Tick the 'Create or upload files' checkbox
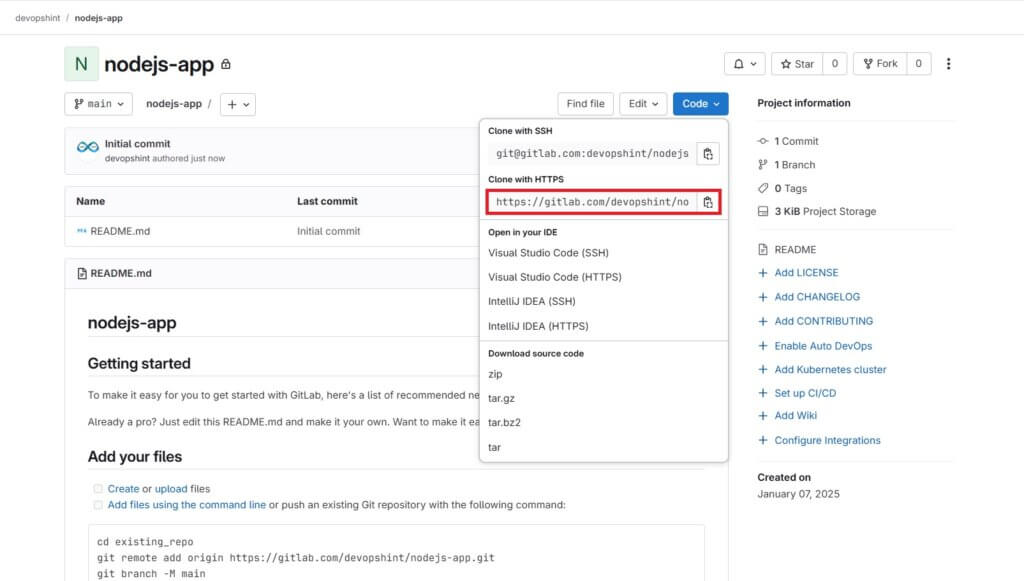Screen dimensions: 1024x581 click(x=98, y=489)
